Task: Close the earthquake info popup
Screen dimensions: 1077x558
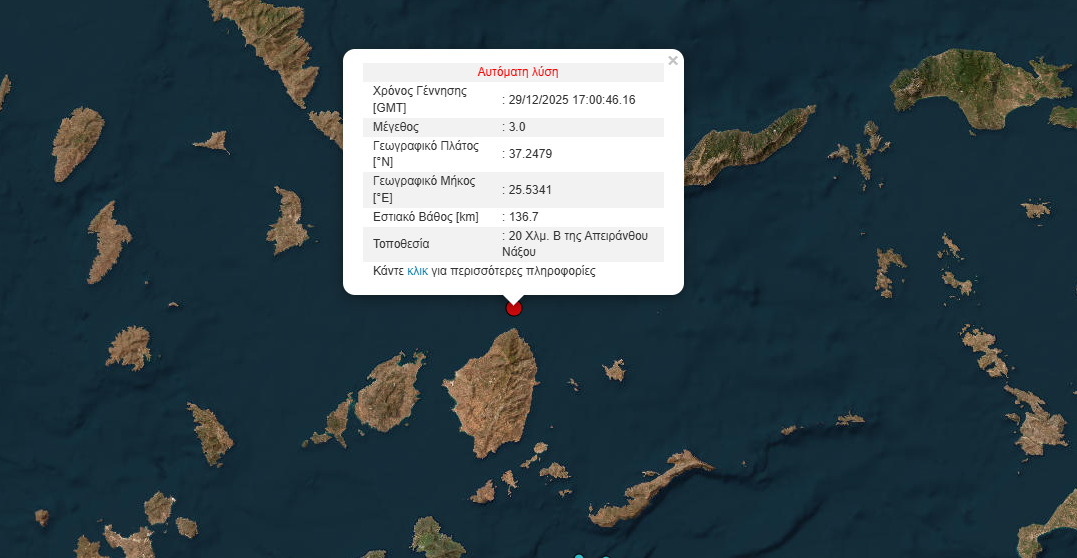Action: click(672, 61)
